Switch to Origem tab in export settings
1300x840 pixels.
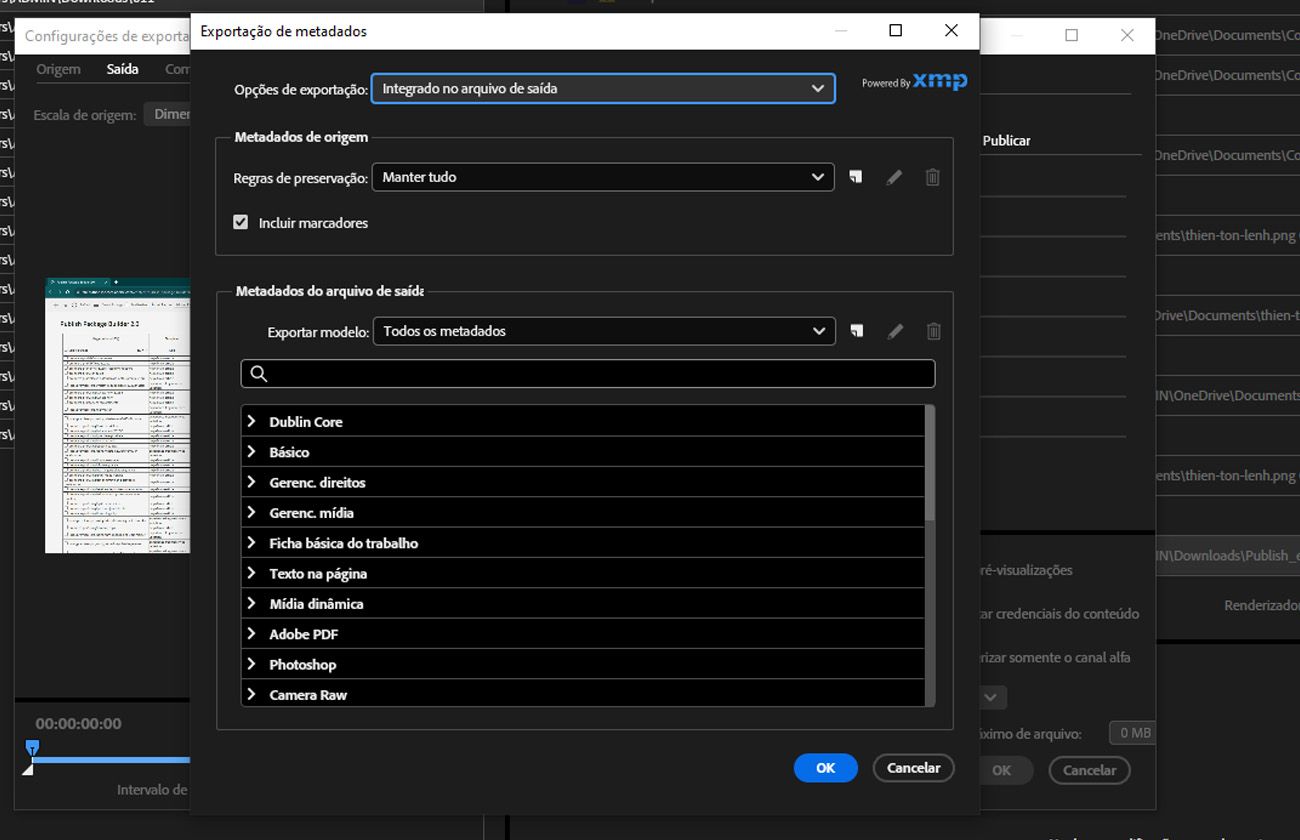(58, 69)
